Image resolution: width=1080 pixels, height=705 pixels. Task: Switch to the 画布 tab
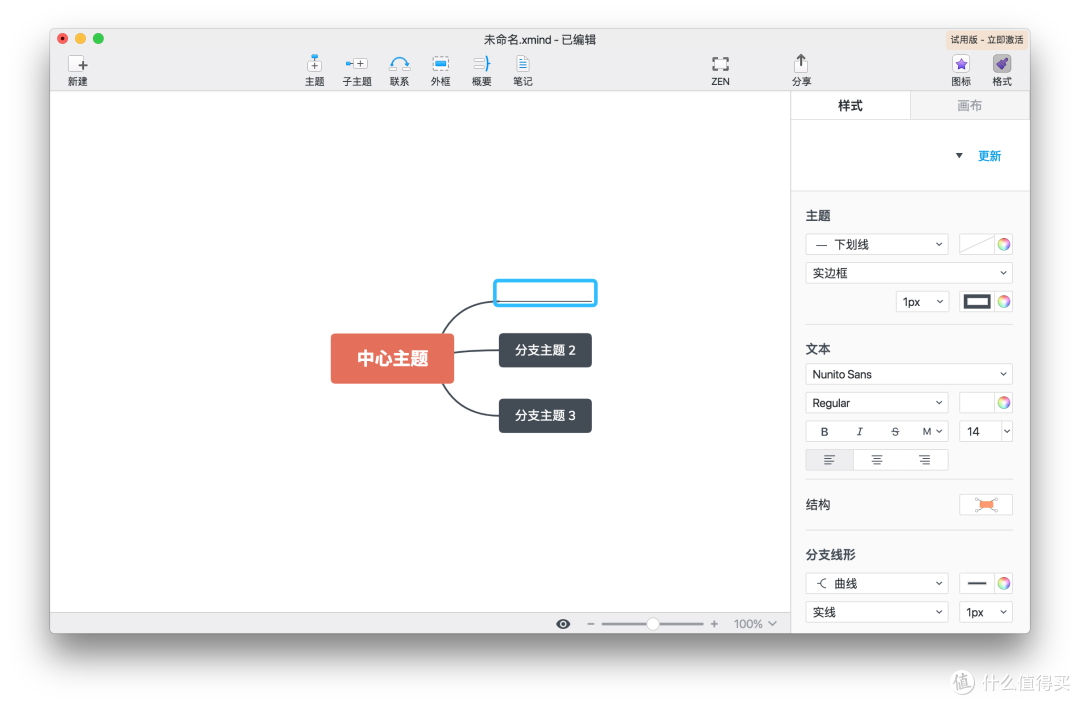pyautogui.click(x=970, y=105)
